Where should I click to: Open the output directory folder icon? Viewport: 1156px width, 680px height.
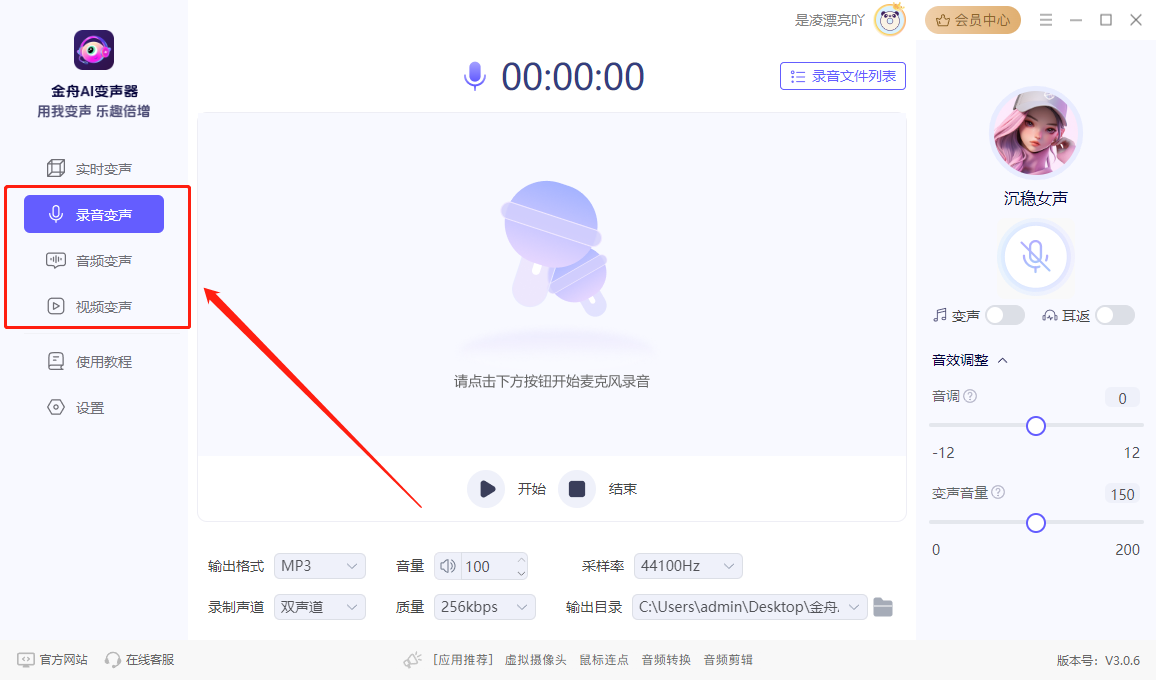coord(883,606)
